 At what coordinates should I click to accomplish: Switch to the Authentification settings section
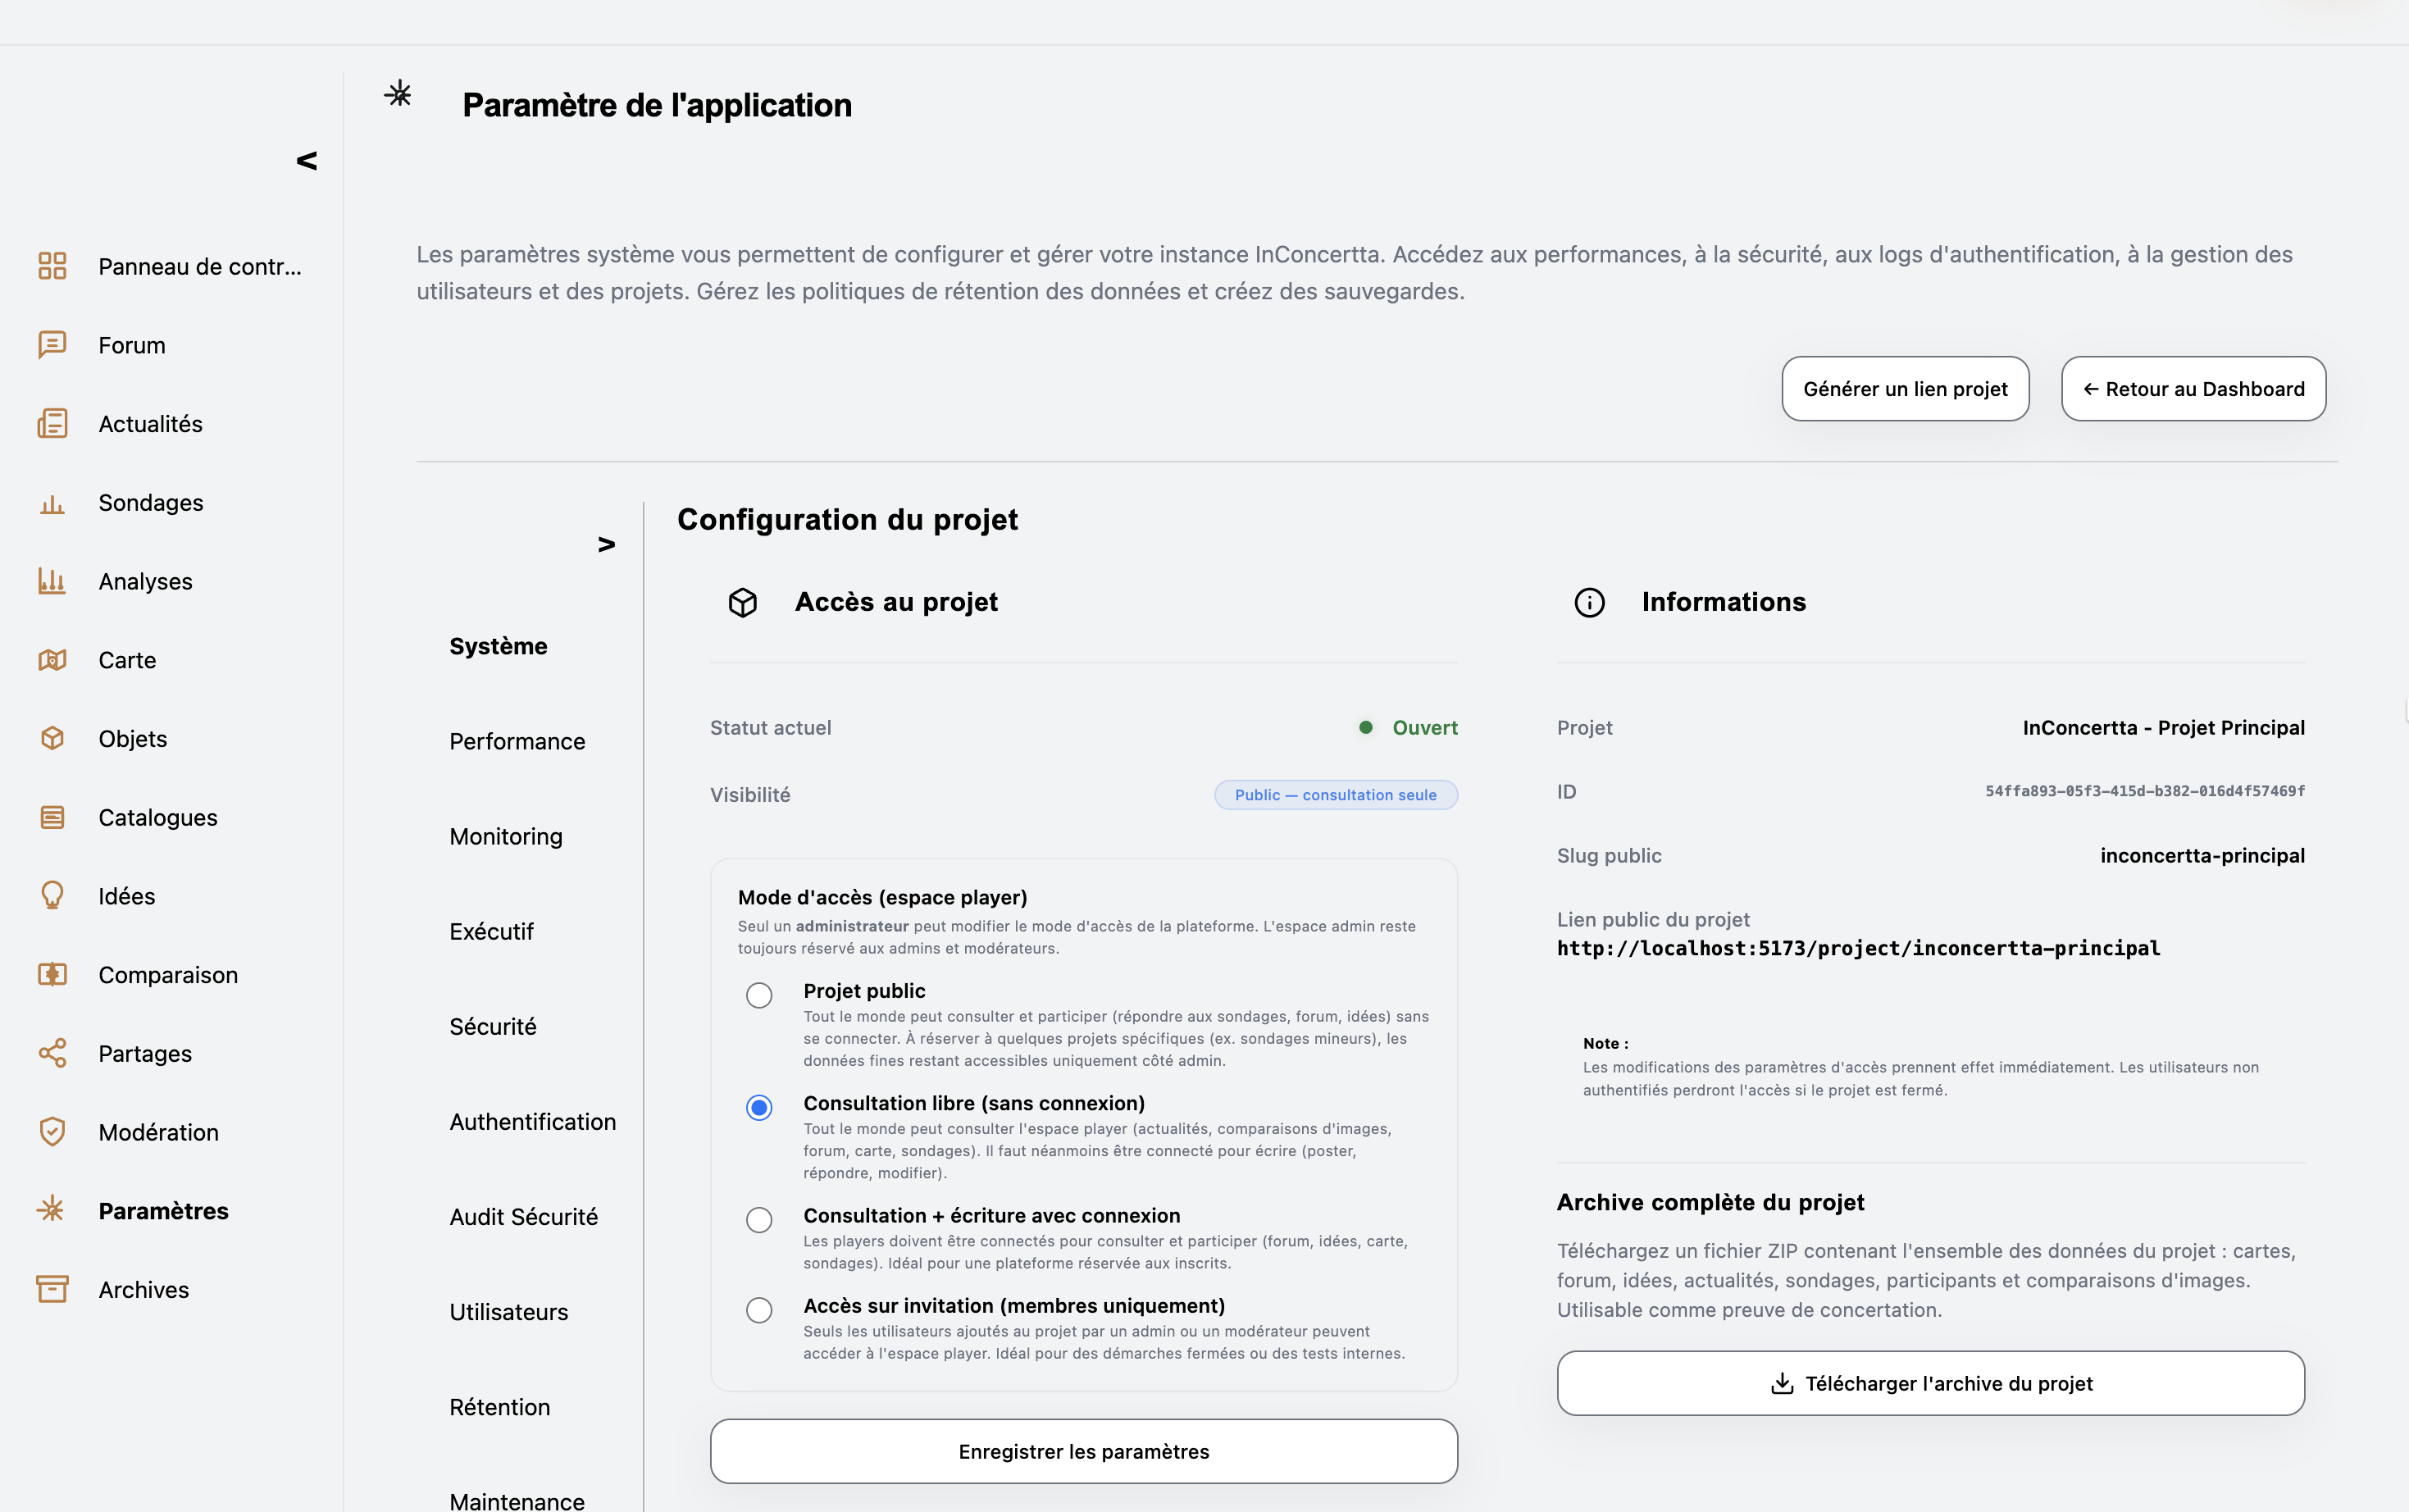point(532,1121)
